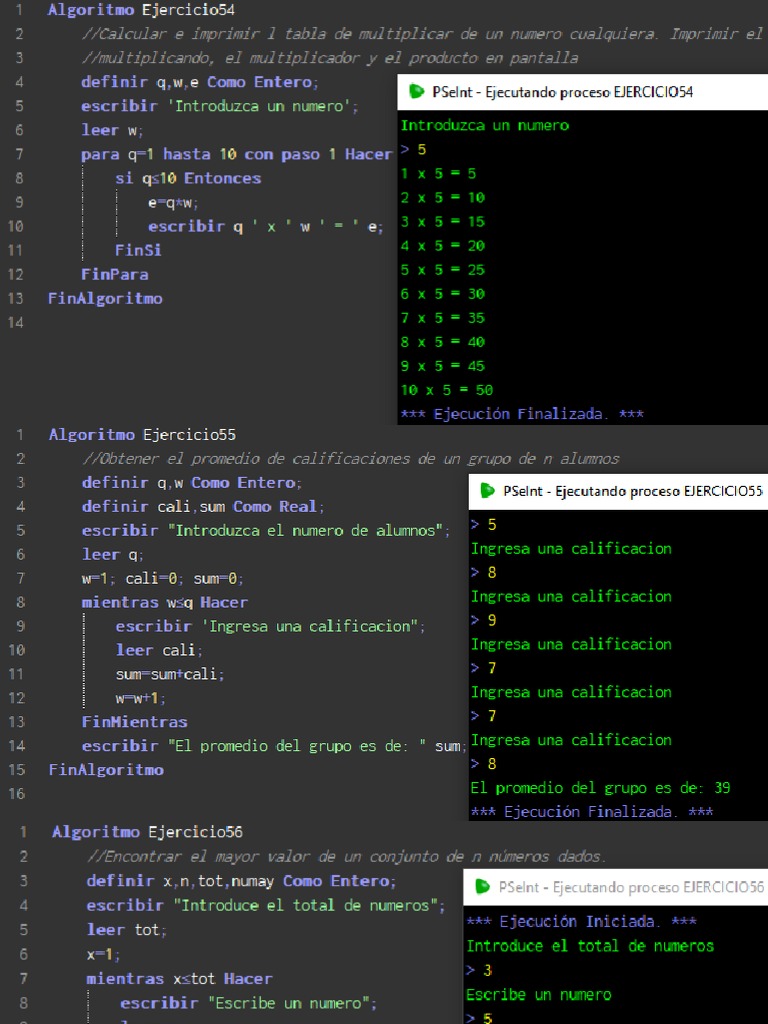
Task: Click 'Introduce el total de numeros' console output
Action: click(590, 946)
